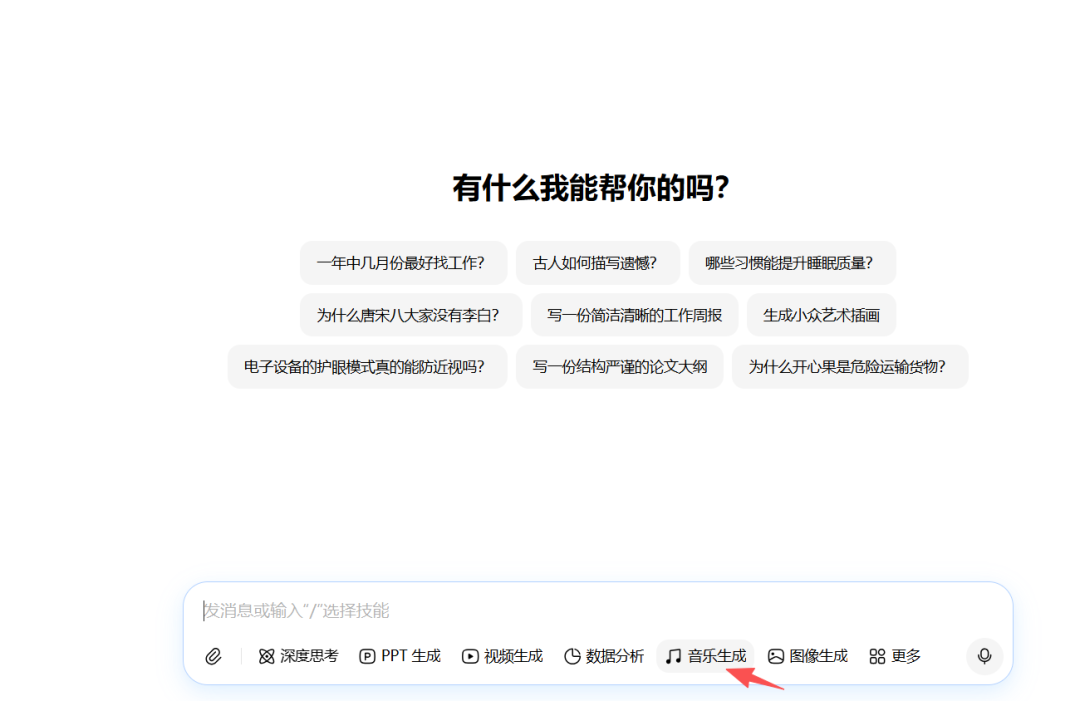Image resolution: width=1080 pixels, height=701 pixels.
Task: Click the message input field
Action: [x=500, y=610]
